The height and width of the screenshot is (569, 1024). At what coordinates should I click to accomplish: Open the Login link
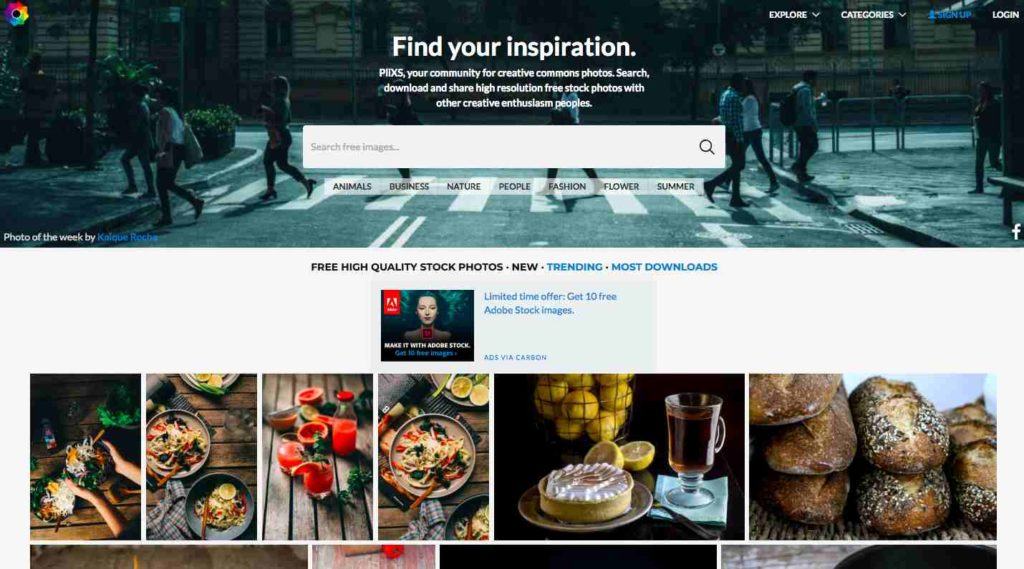point(1005,14)
